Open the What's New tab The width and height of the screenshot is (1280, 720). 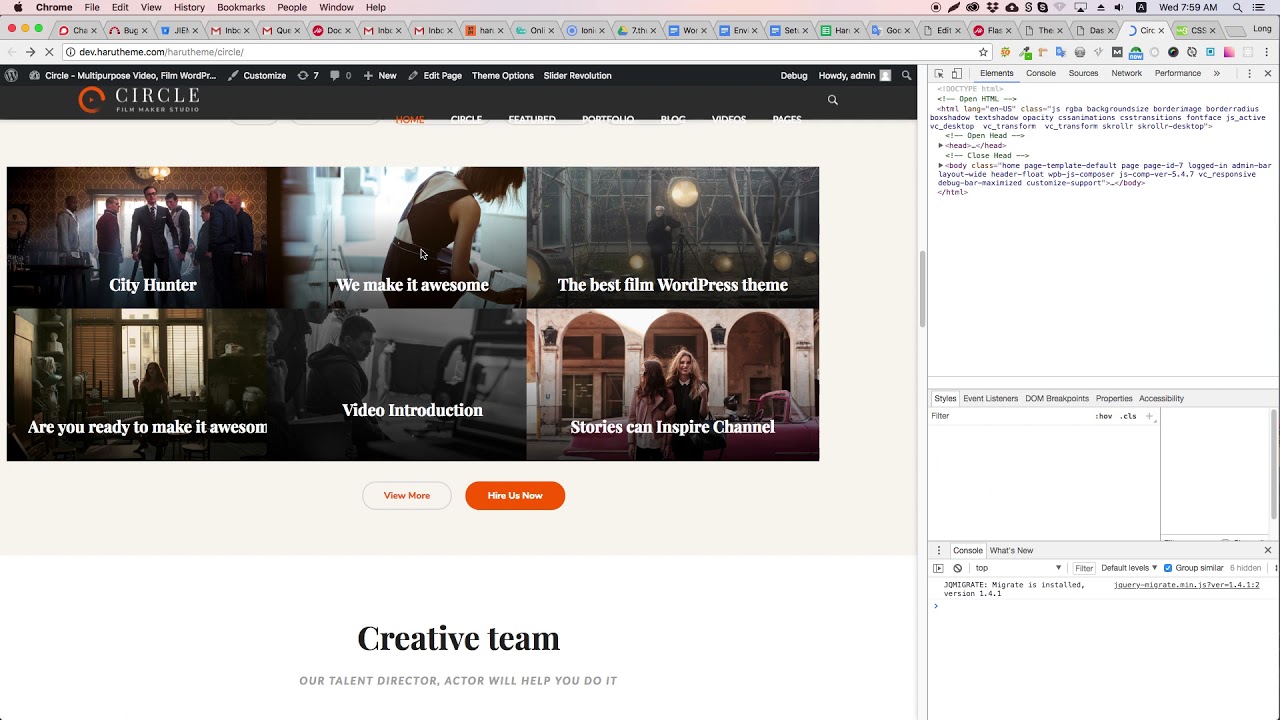(x=1011, y=550)
